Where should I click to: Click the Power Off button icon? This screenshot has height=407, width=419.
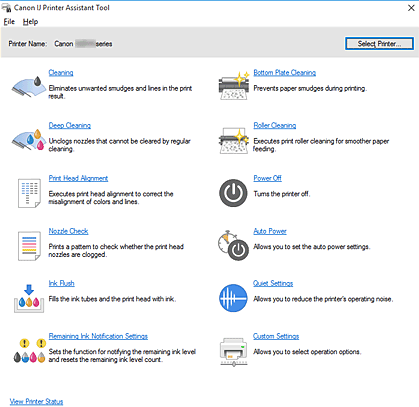233,193
